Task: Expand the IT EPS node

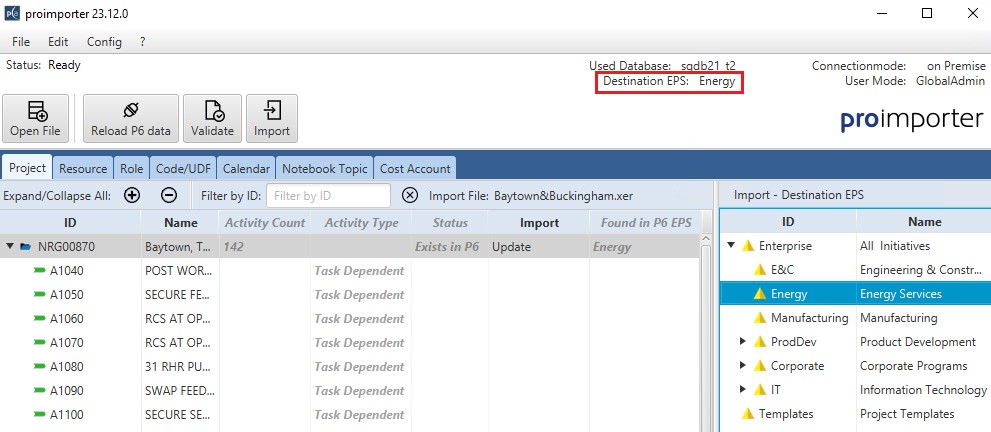Action: pyautogui.click(x=742, y=390)
